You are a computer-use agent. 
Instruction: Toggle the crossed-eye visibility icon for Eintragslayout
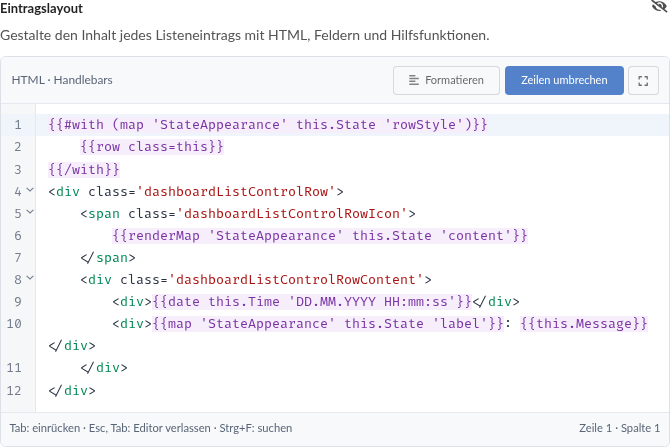pyautogui.click(x=659, y=6)
